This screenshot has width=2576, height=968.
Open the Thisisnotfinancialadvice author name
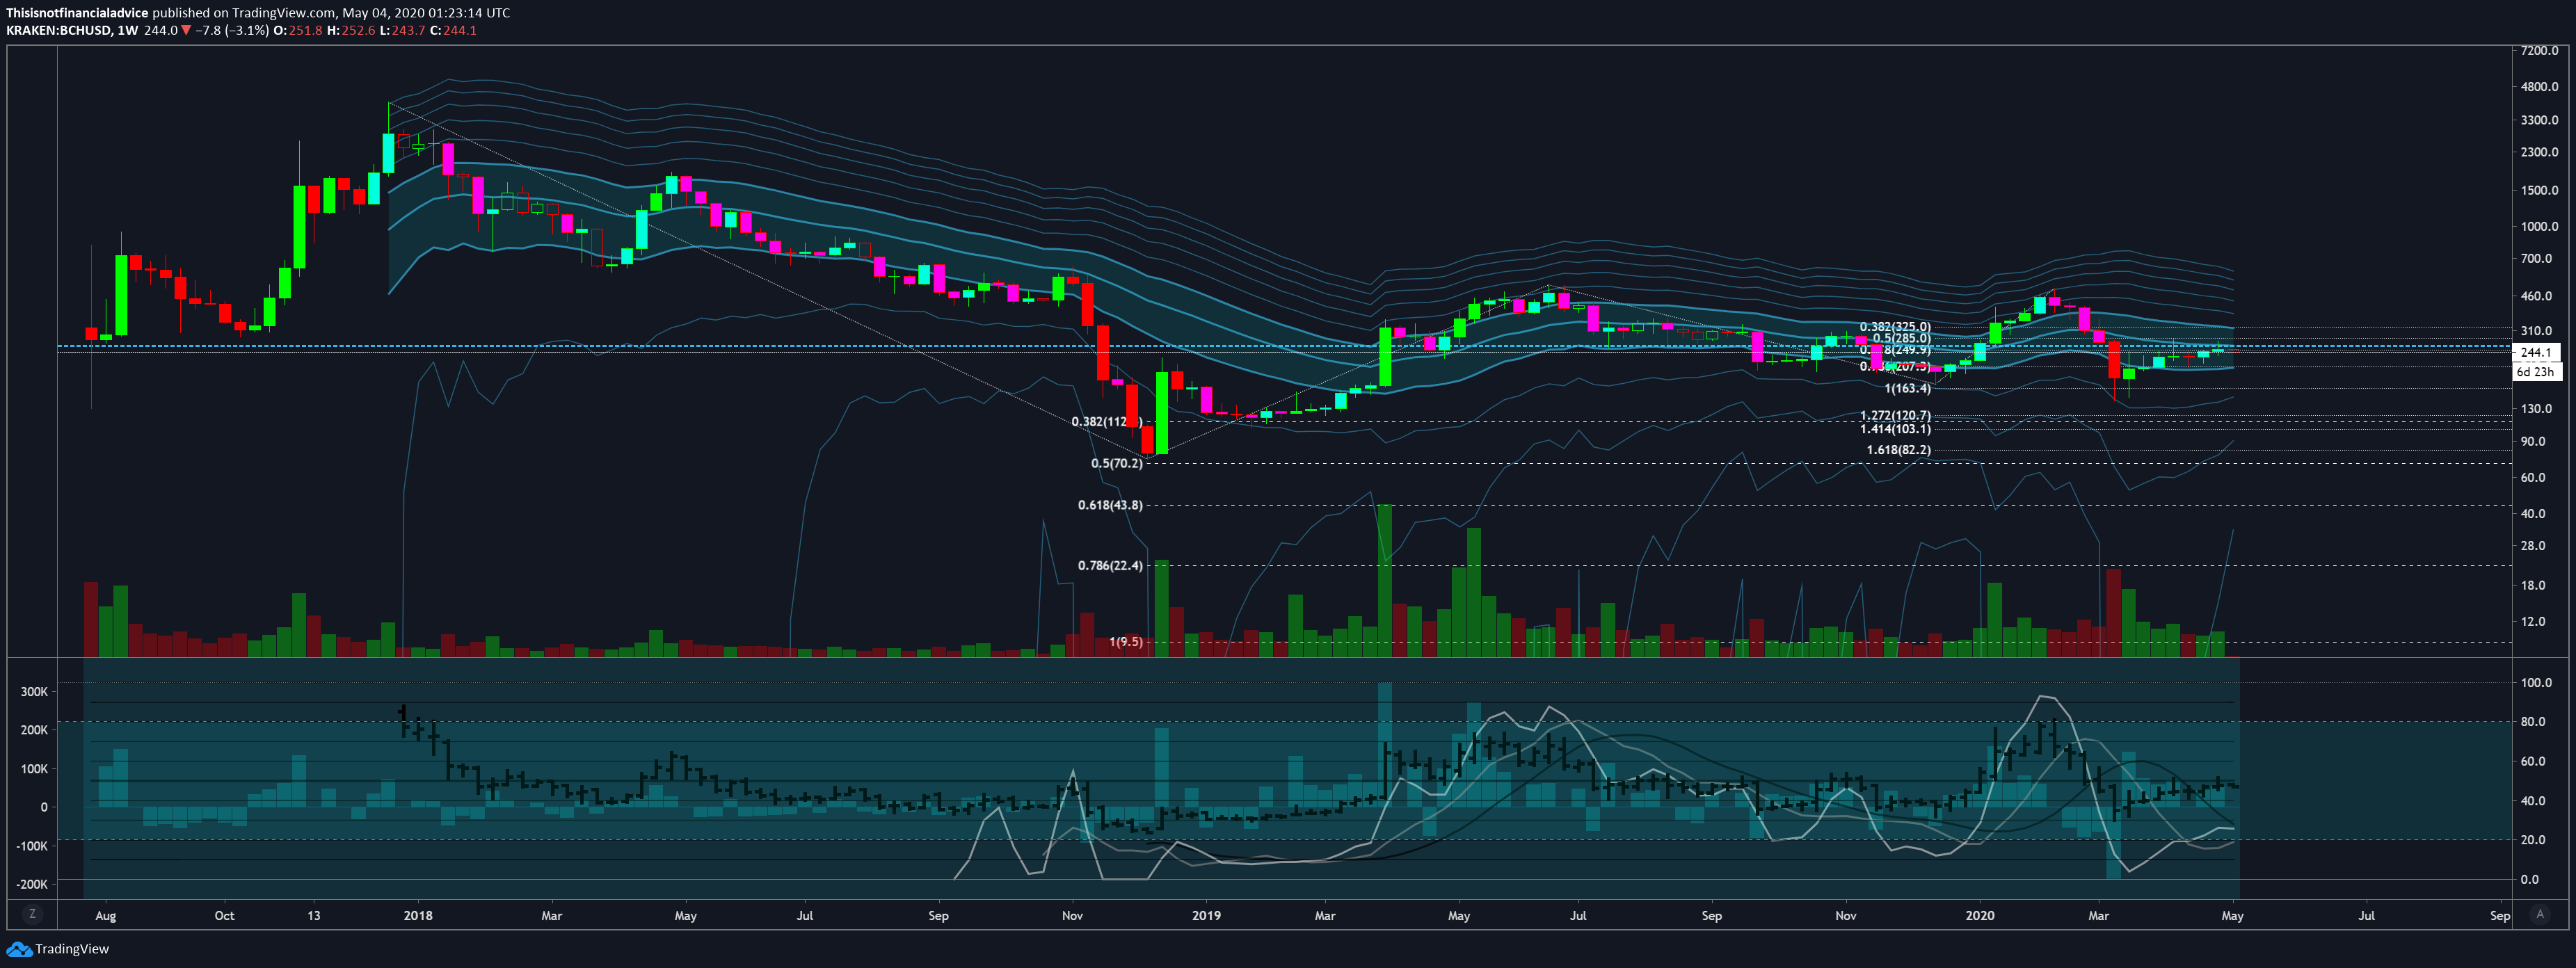pos(77,13)
